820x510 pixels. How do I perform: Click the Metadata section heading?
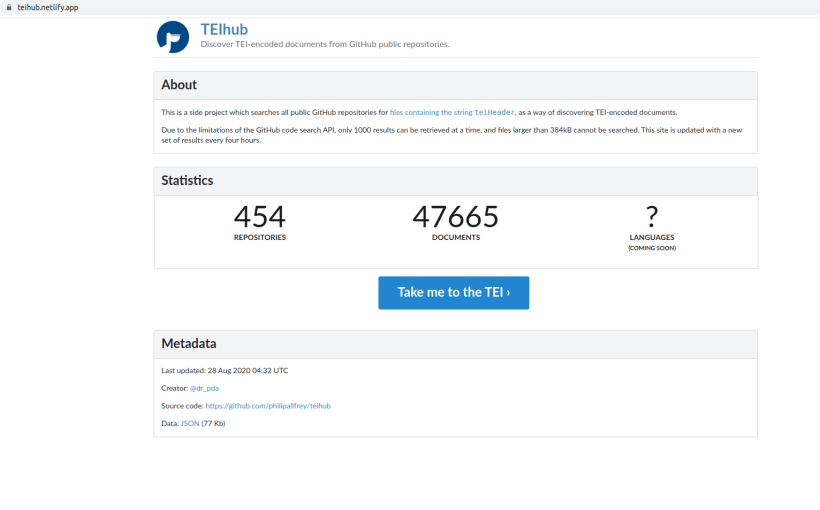tap(188, 344)
